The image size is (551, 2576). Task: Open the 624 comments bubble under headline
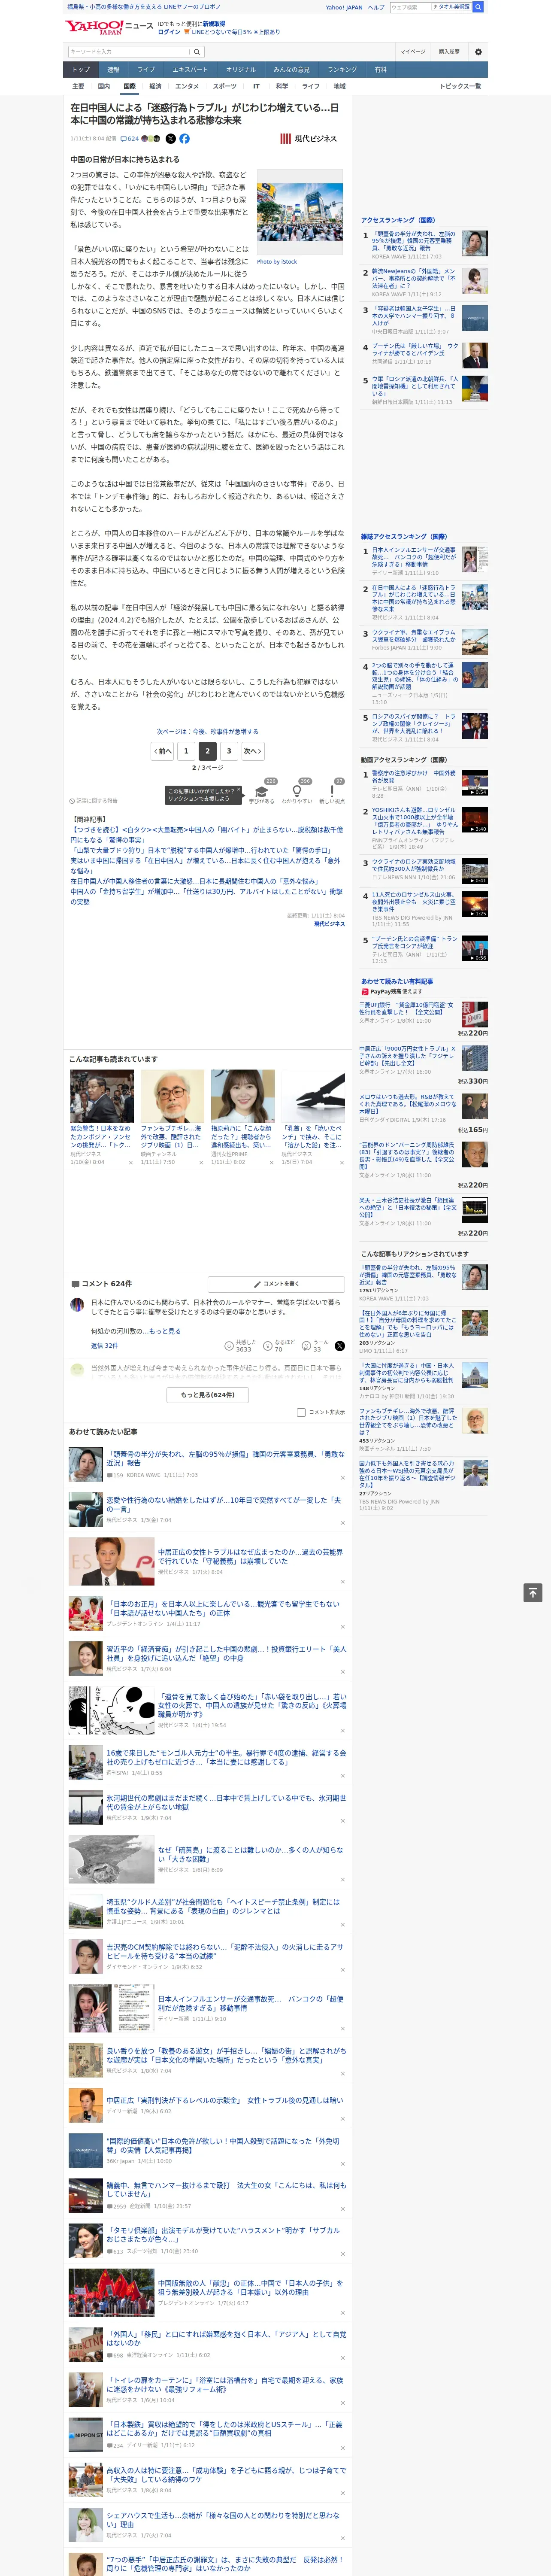(130, 139)
